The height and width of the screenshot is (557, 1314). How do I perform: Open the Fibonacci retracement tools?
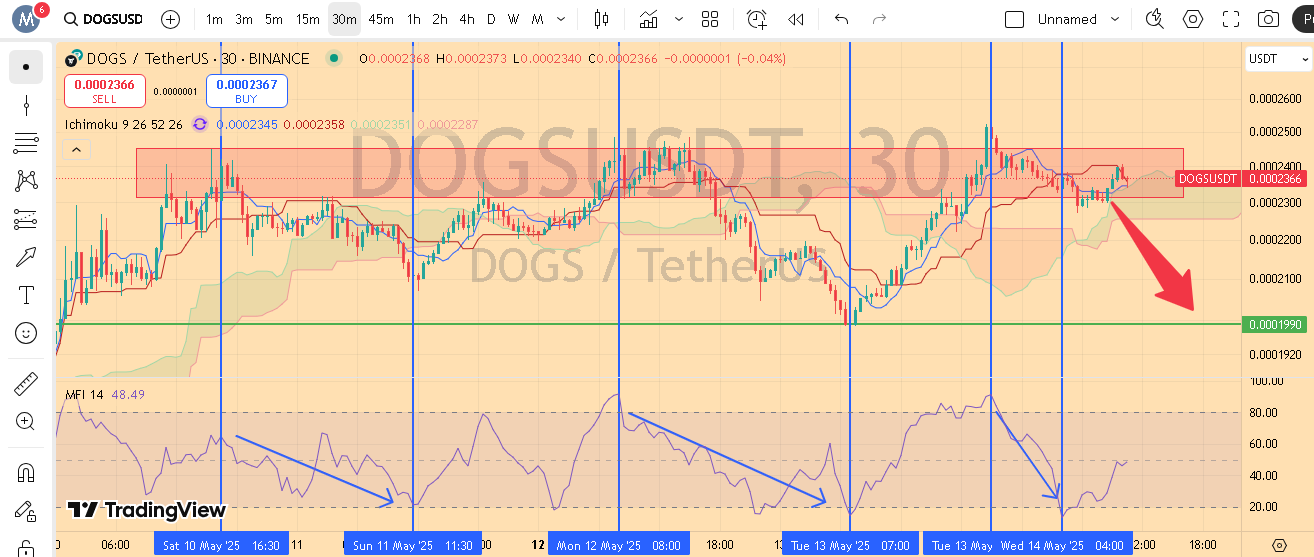tap(26, 143)
